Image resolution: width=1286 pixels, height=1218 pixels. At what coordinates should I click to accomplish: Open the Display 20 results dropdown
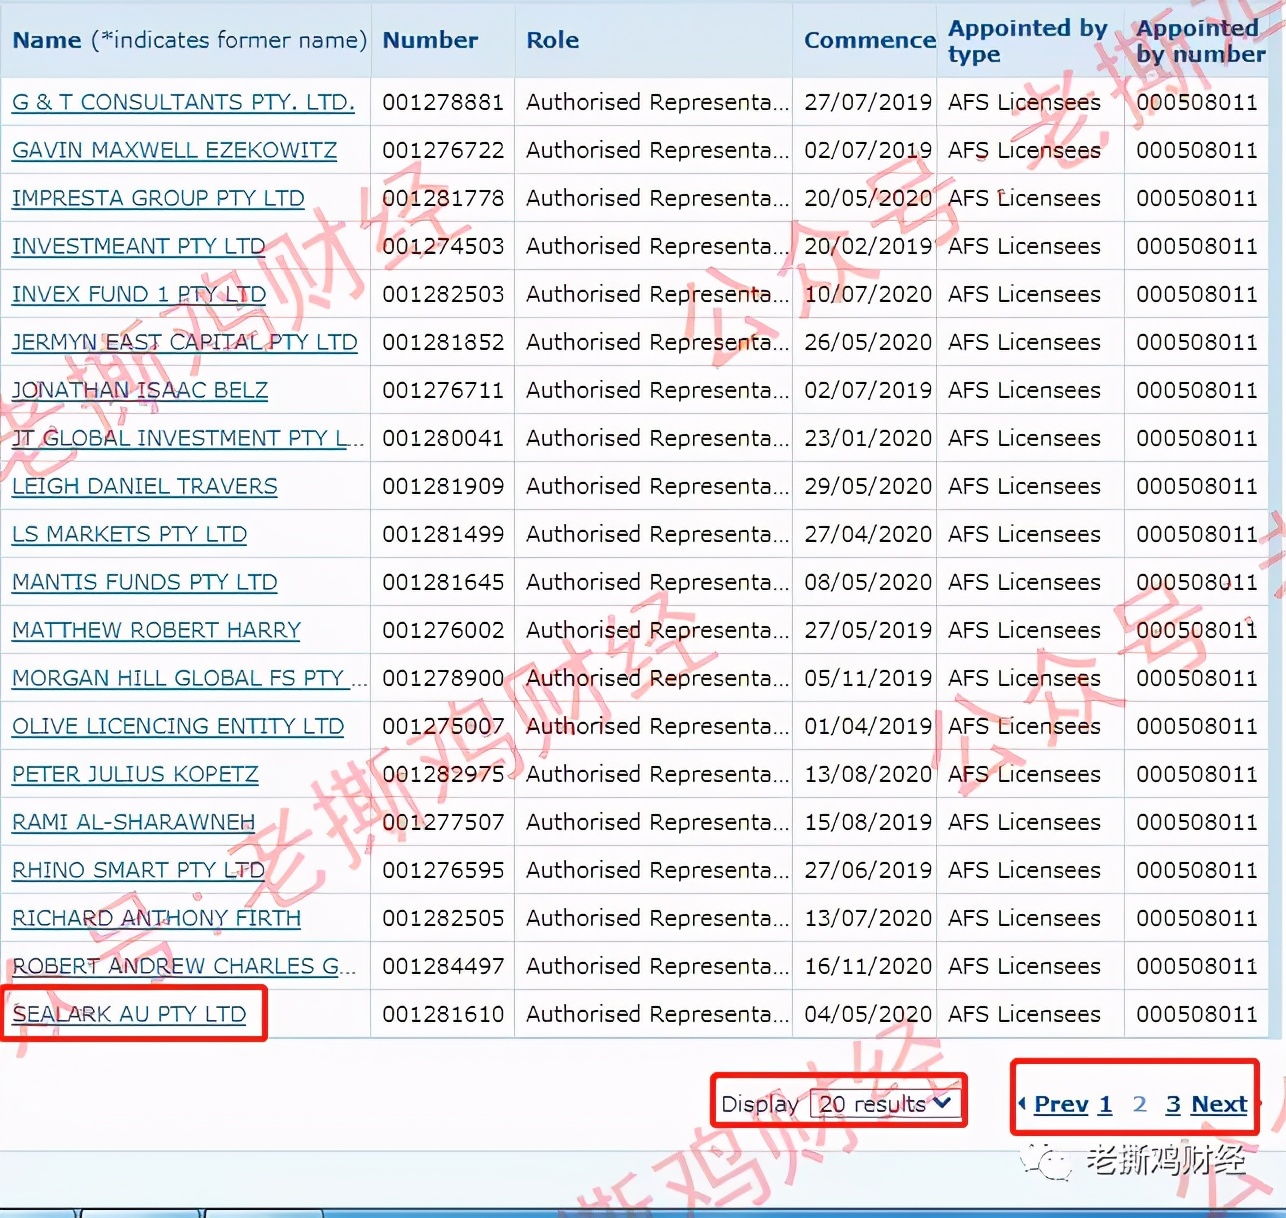(884, 1104)
